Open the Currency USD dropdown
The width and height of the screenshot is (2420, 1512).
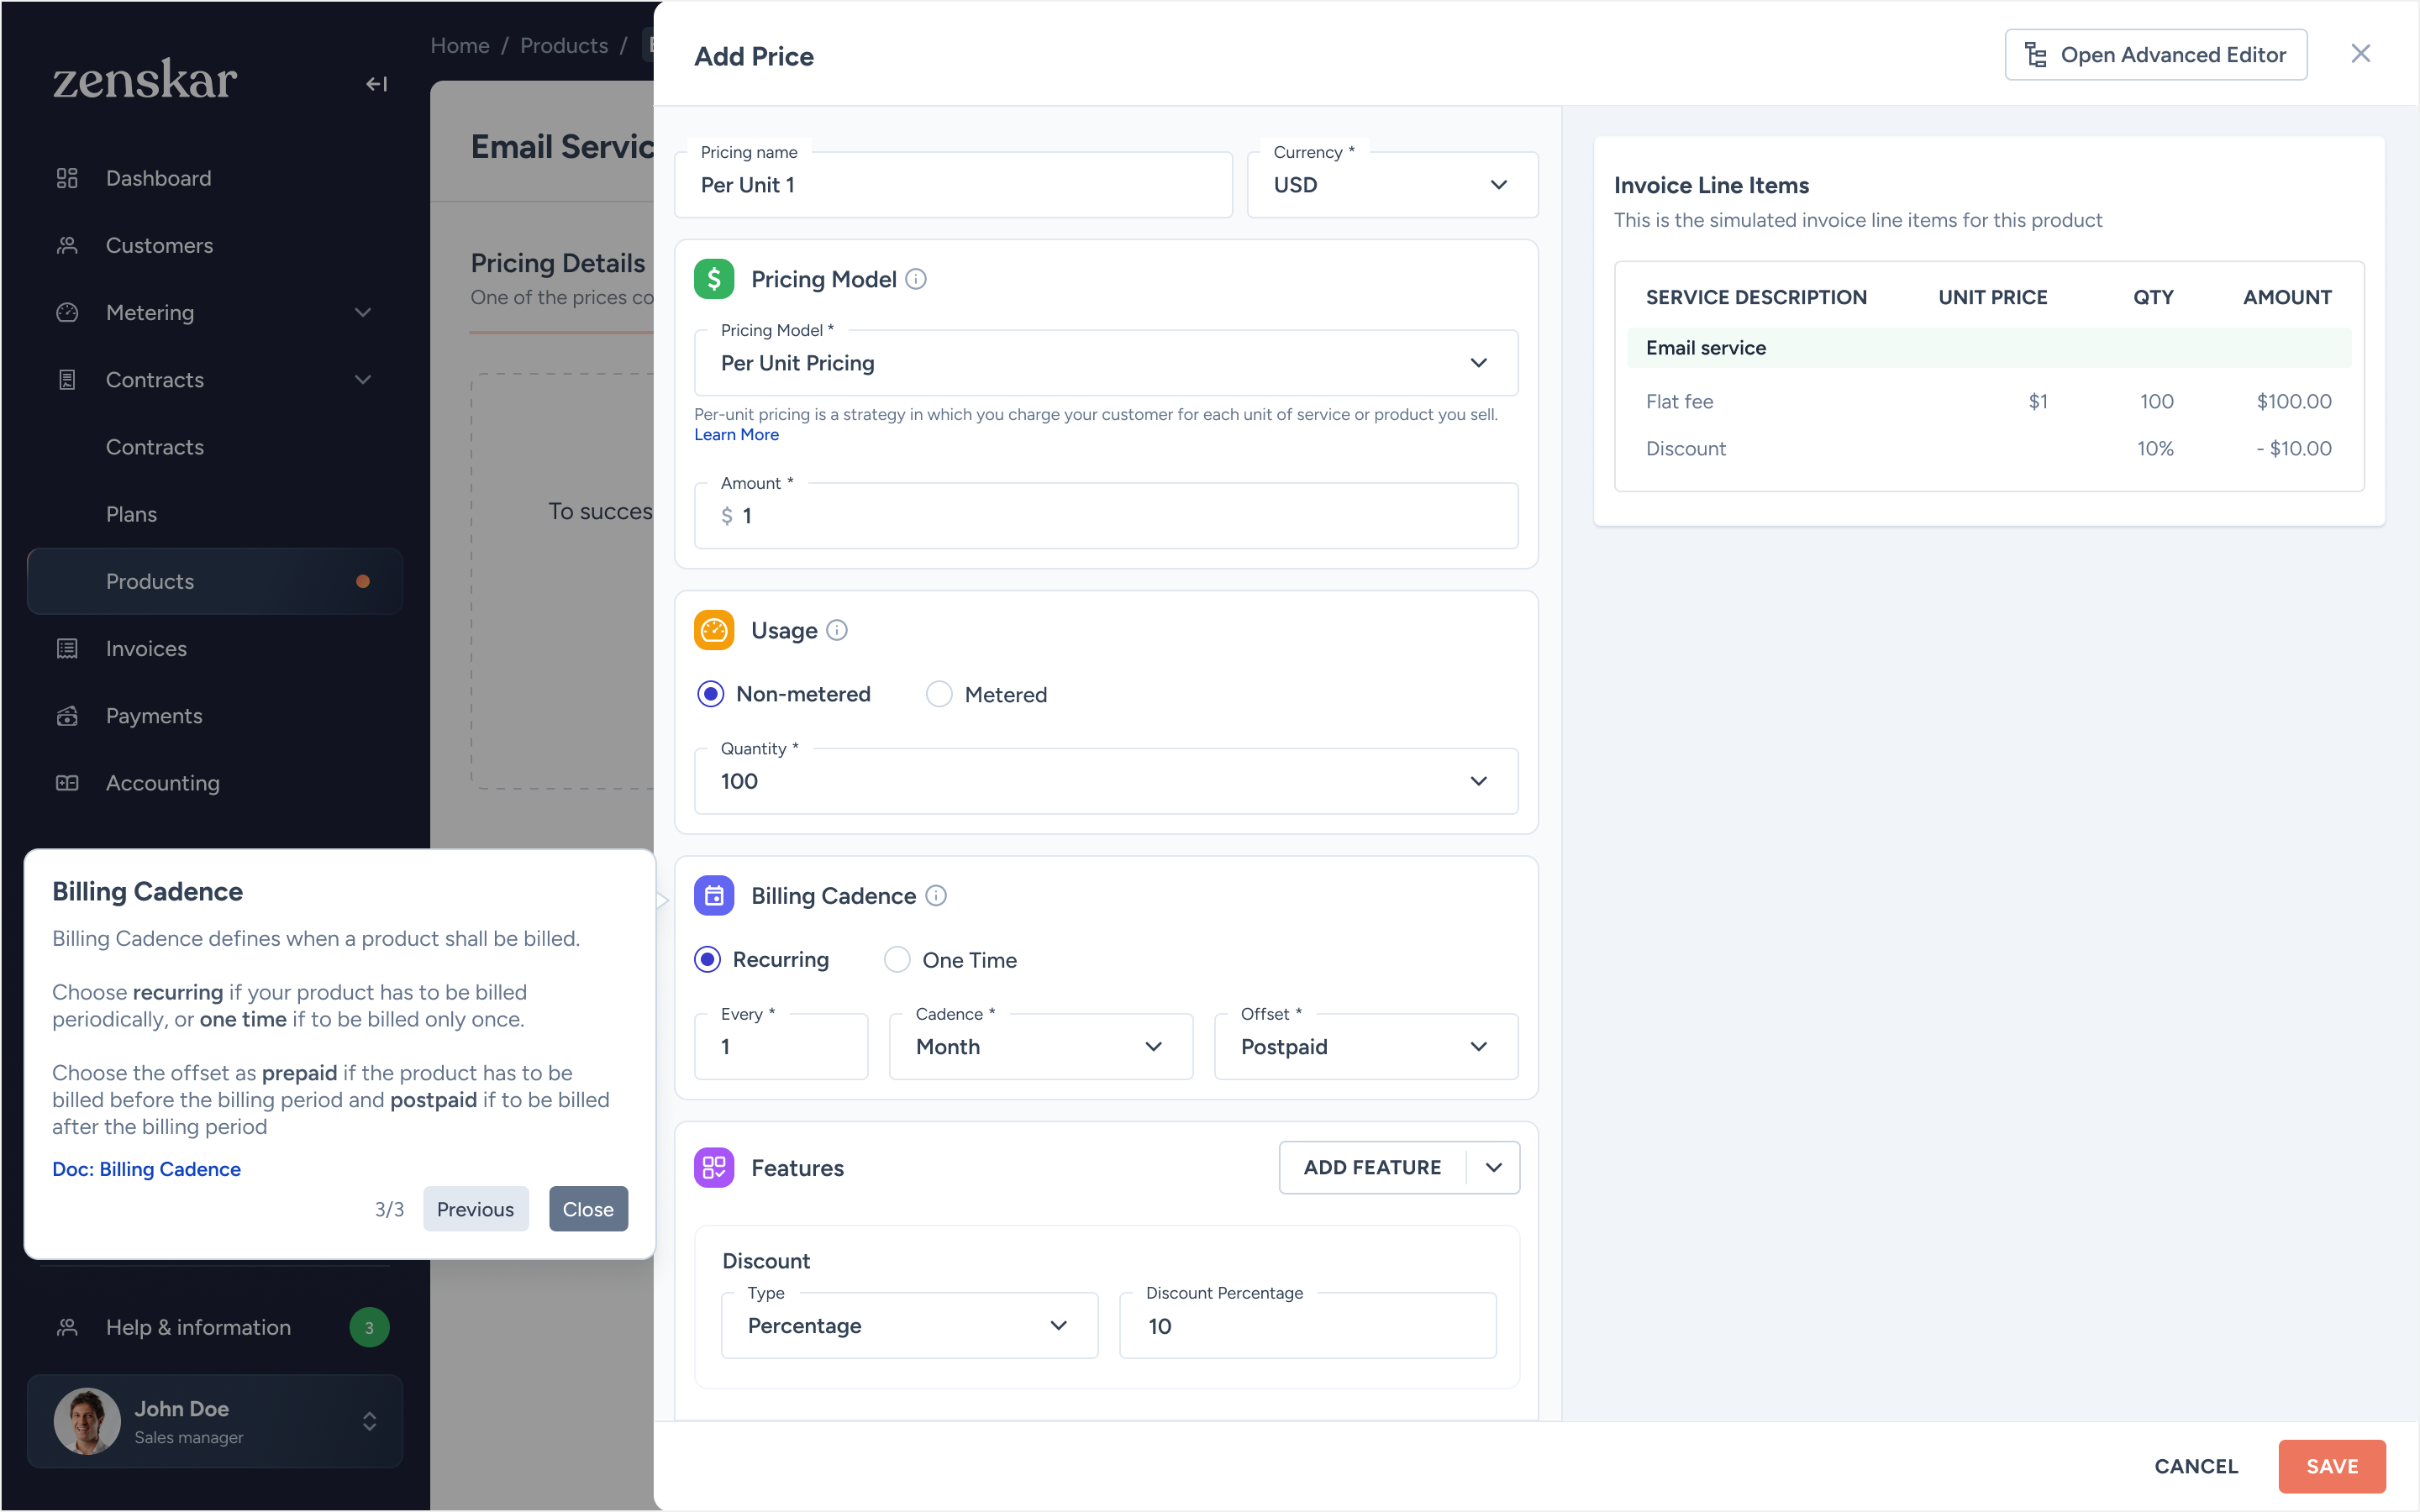point(1392,184)
